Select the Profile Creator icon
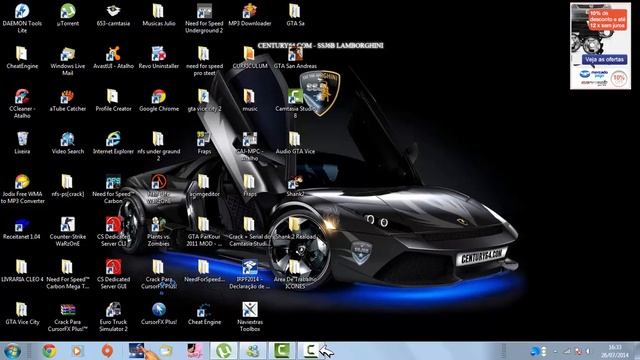640x360 pixels. pyautogui.click(x=113, y=100)
